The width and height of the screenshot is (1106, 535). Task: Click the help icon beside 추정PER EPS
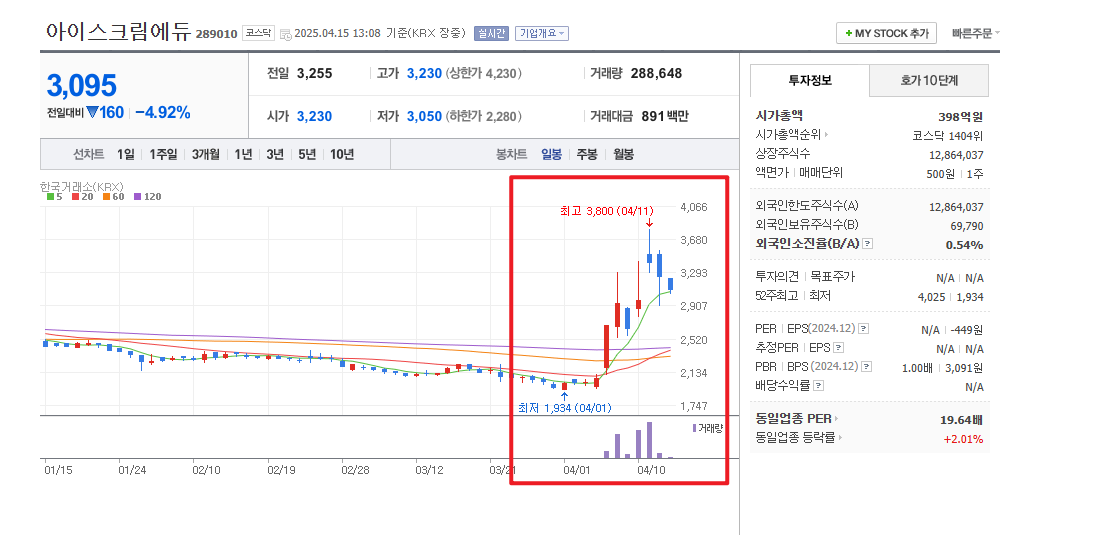tap(838, 348)
